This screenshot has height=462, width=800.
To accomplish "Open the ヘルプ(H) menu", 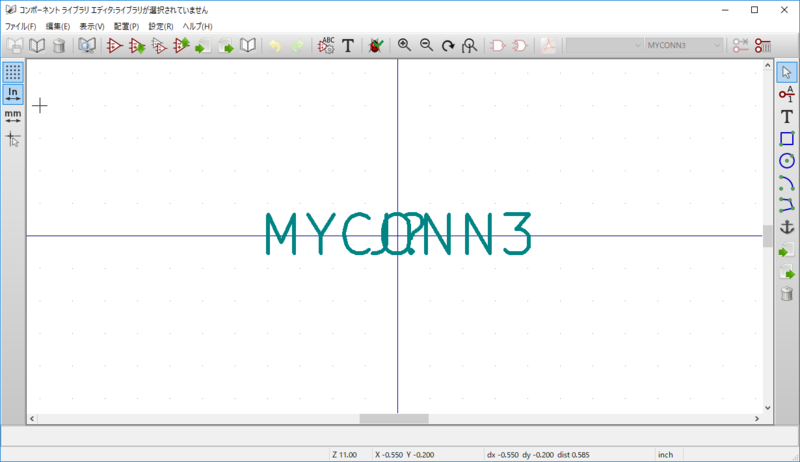I will coord(197,26).
